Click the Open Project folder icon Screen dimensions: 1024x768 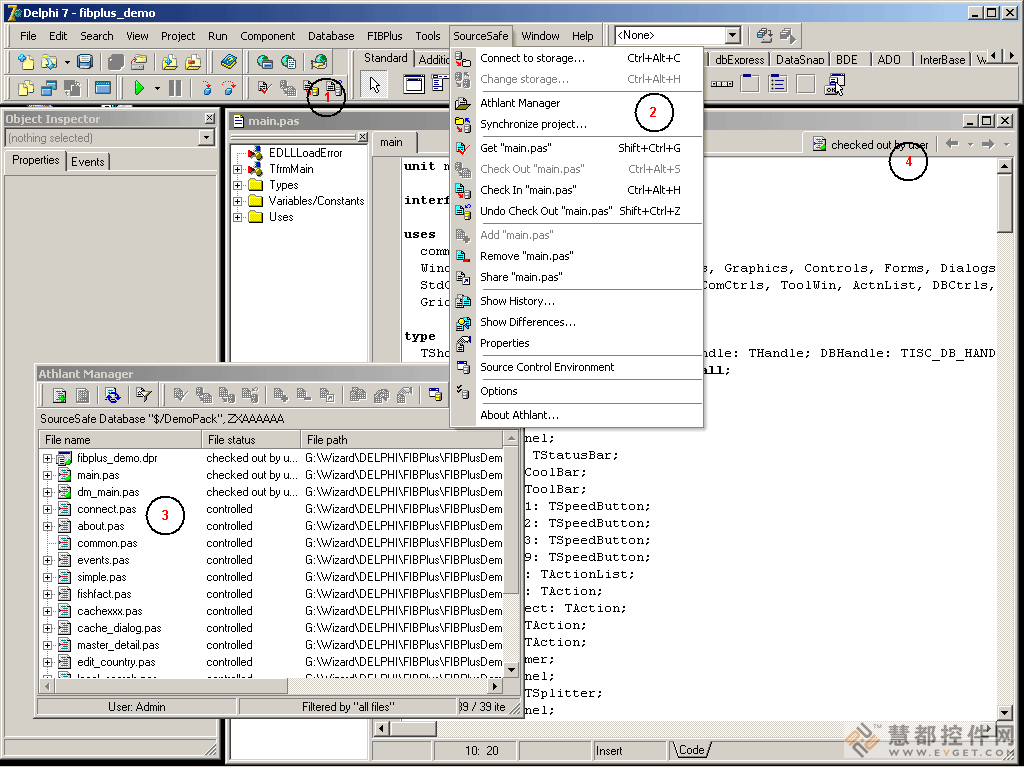138,62
